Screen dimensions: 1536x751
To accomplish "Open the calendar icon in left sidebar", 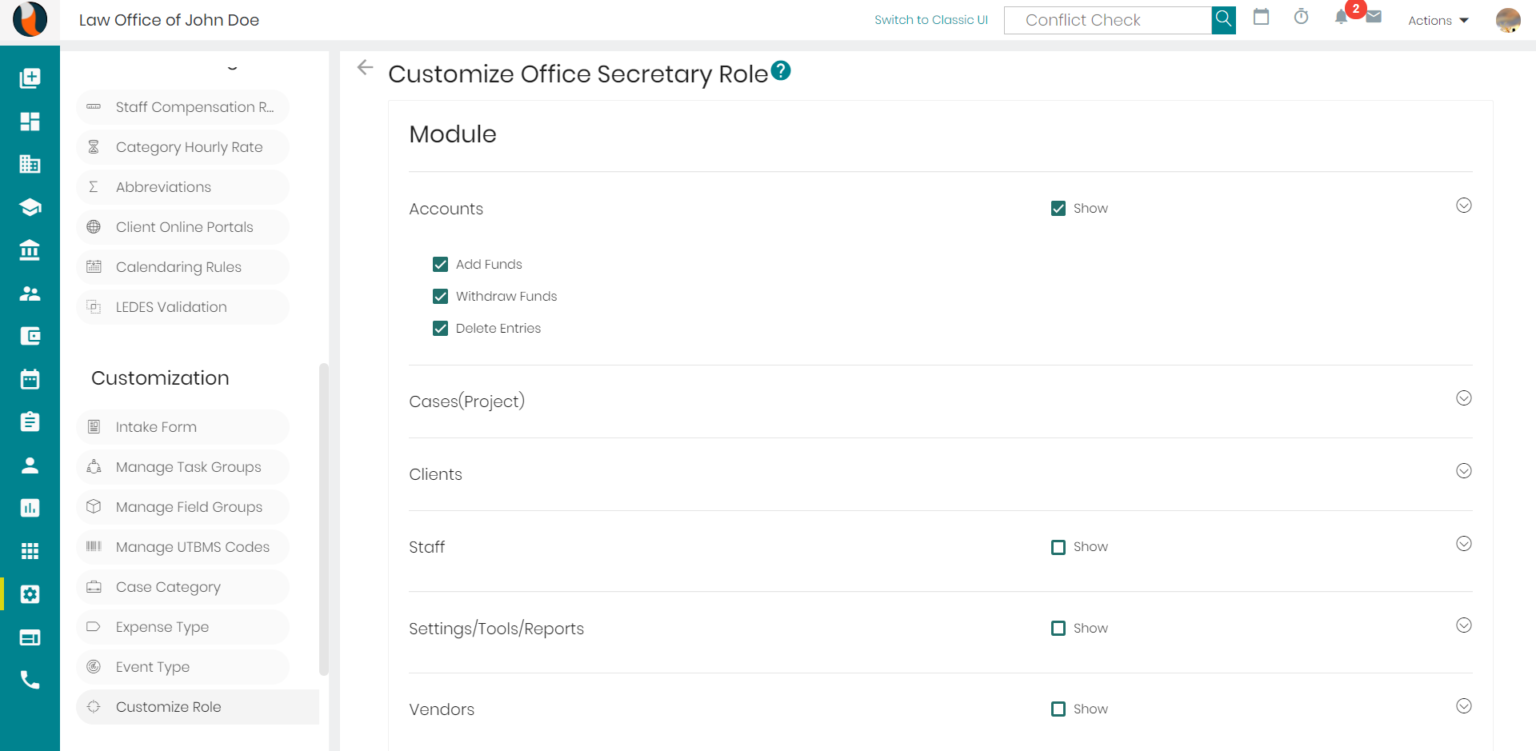I will [x=30, y=379].
